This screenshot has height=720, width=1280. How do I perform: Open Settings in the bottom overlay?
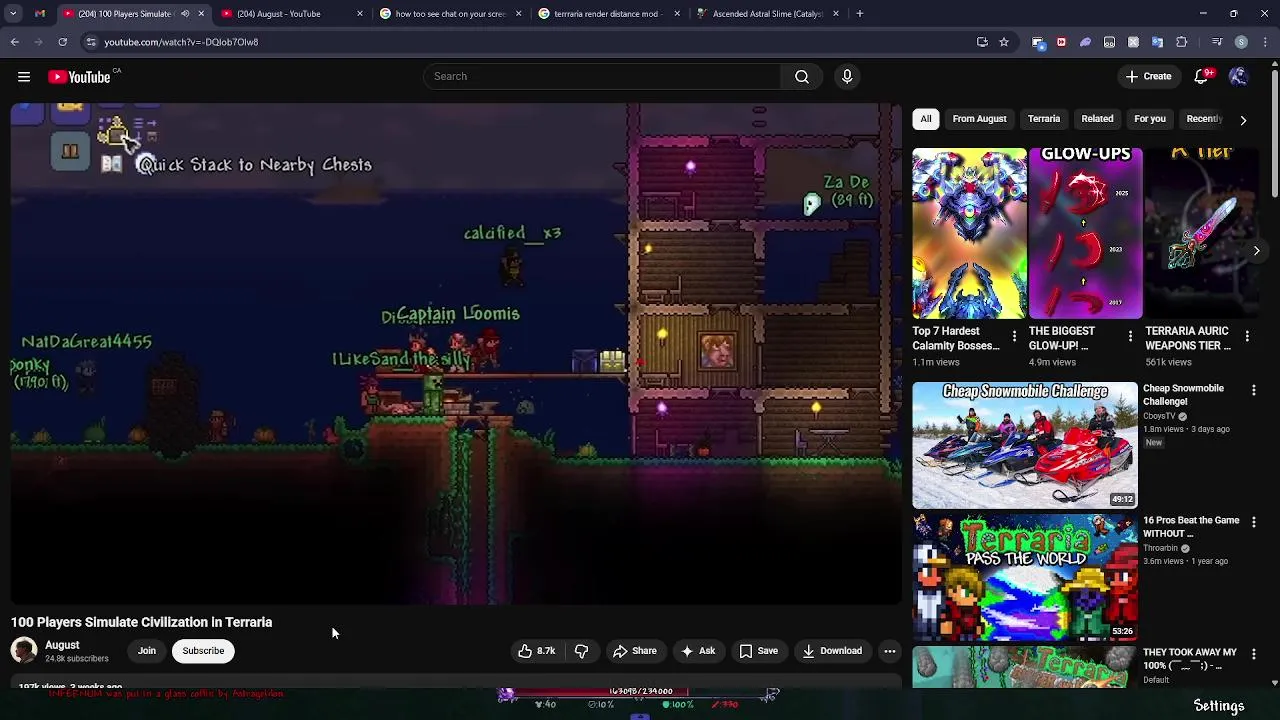(x=1219, y=706)
